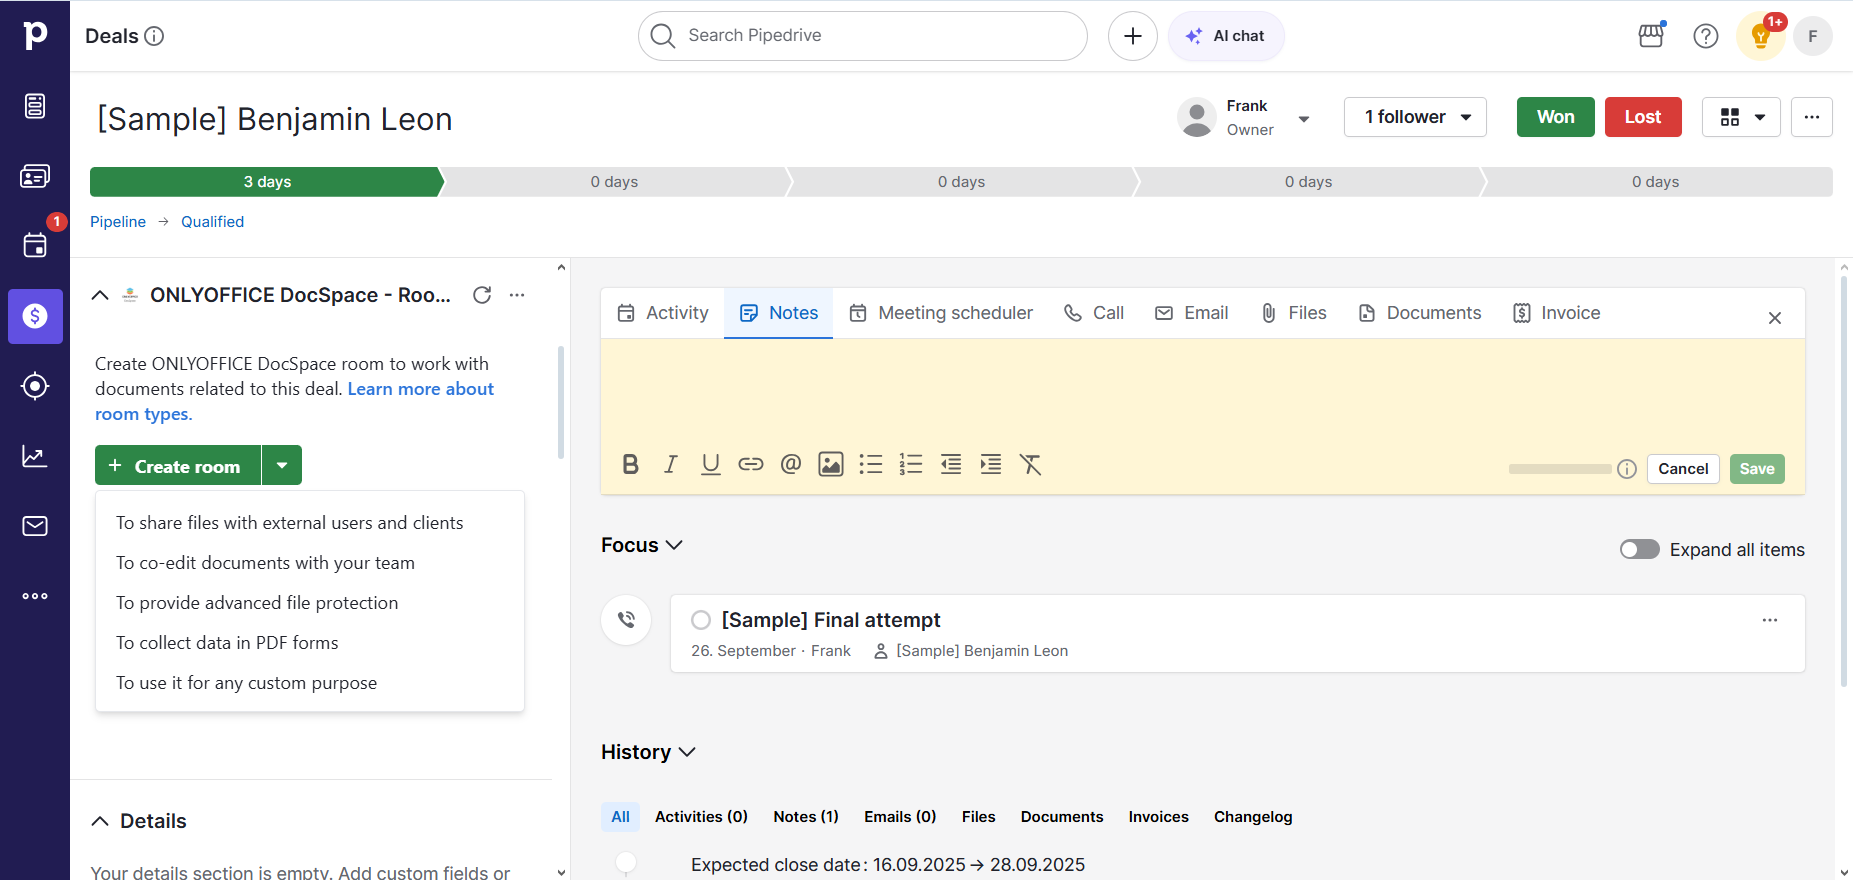Apply underline formatting to note
The image size is (1853, 880).
click(711, 464)
